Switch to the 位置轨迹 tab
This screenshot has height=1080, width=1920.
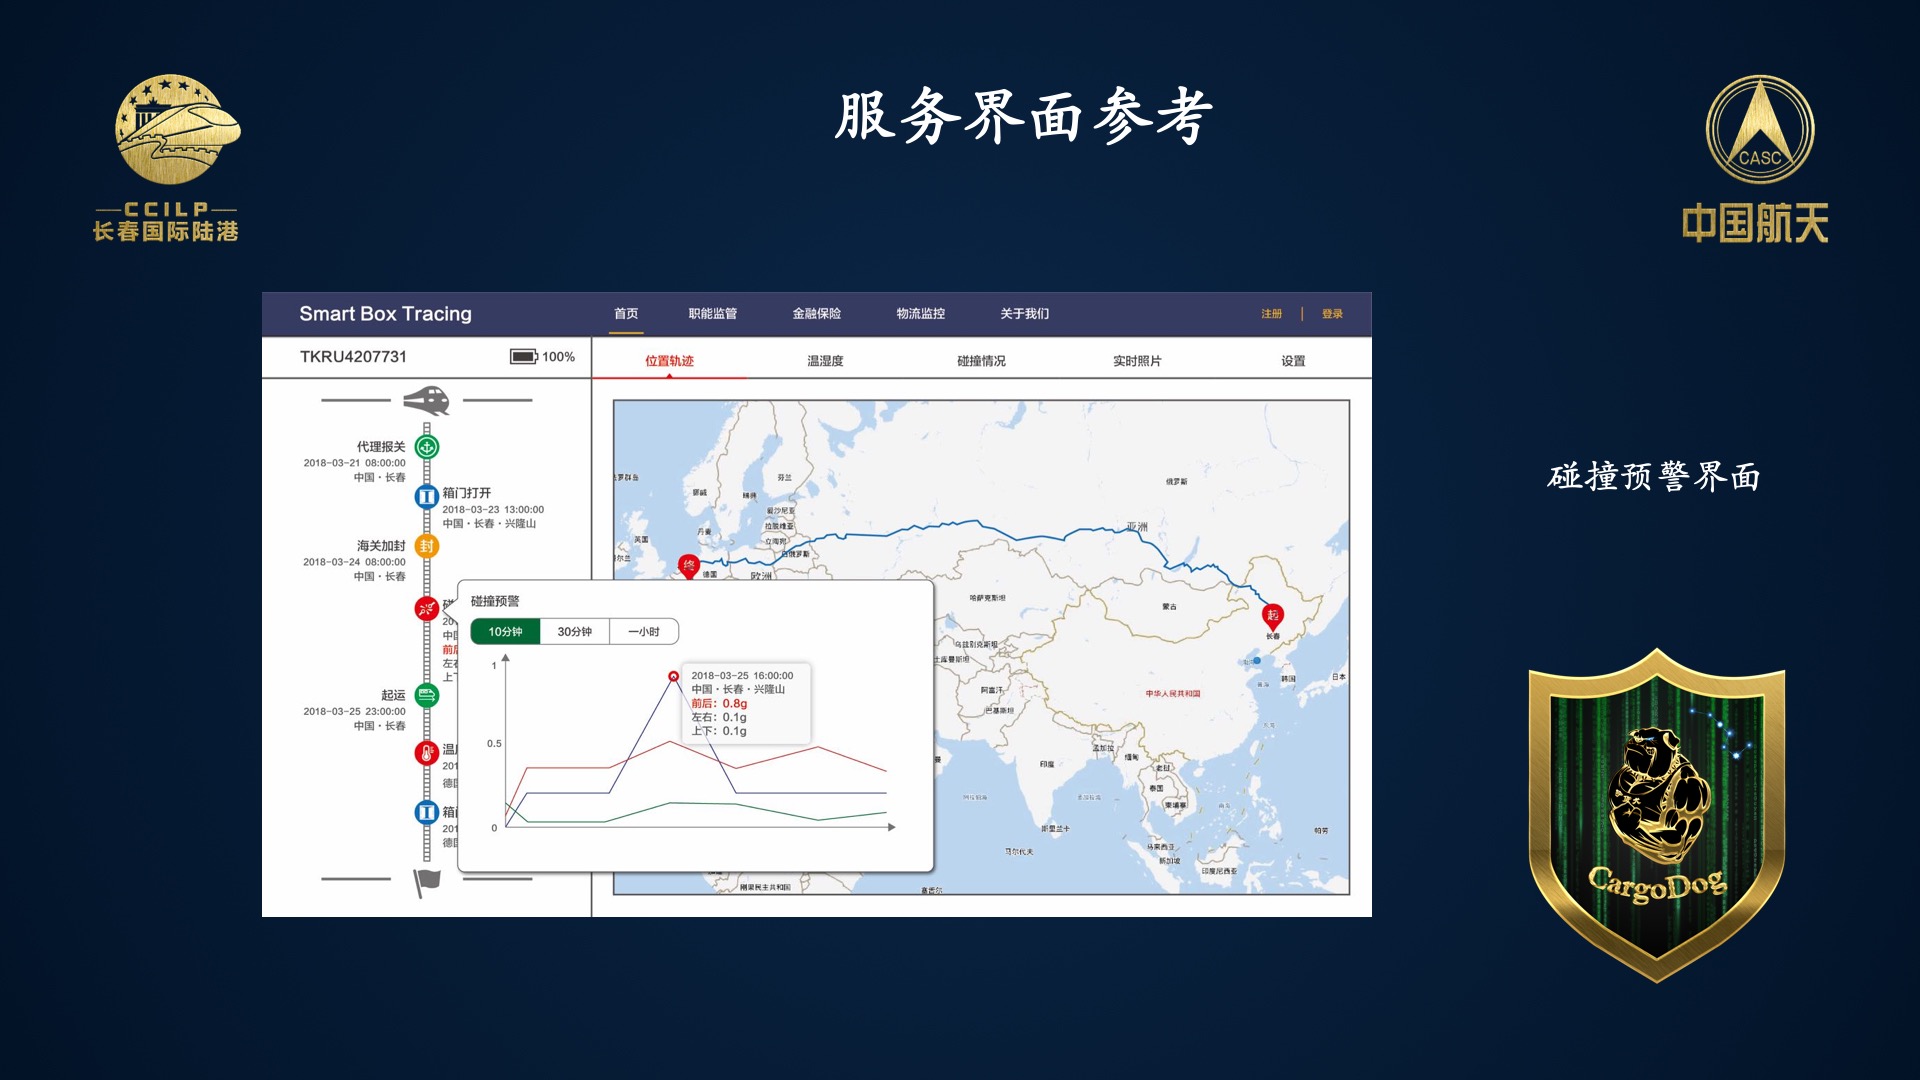pos(669,361)
